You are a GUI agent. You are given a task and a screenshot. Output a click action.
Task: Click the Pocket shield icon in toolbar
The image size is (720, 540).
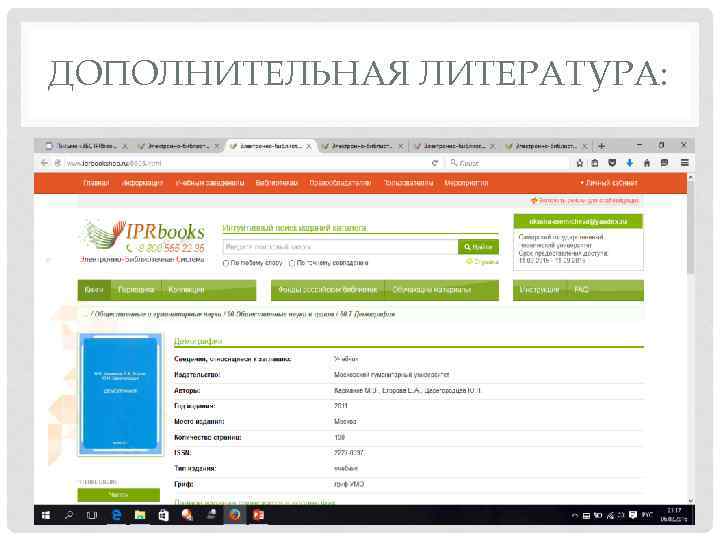click(x=612, y=163)
